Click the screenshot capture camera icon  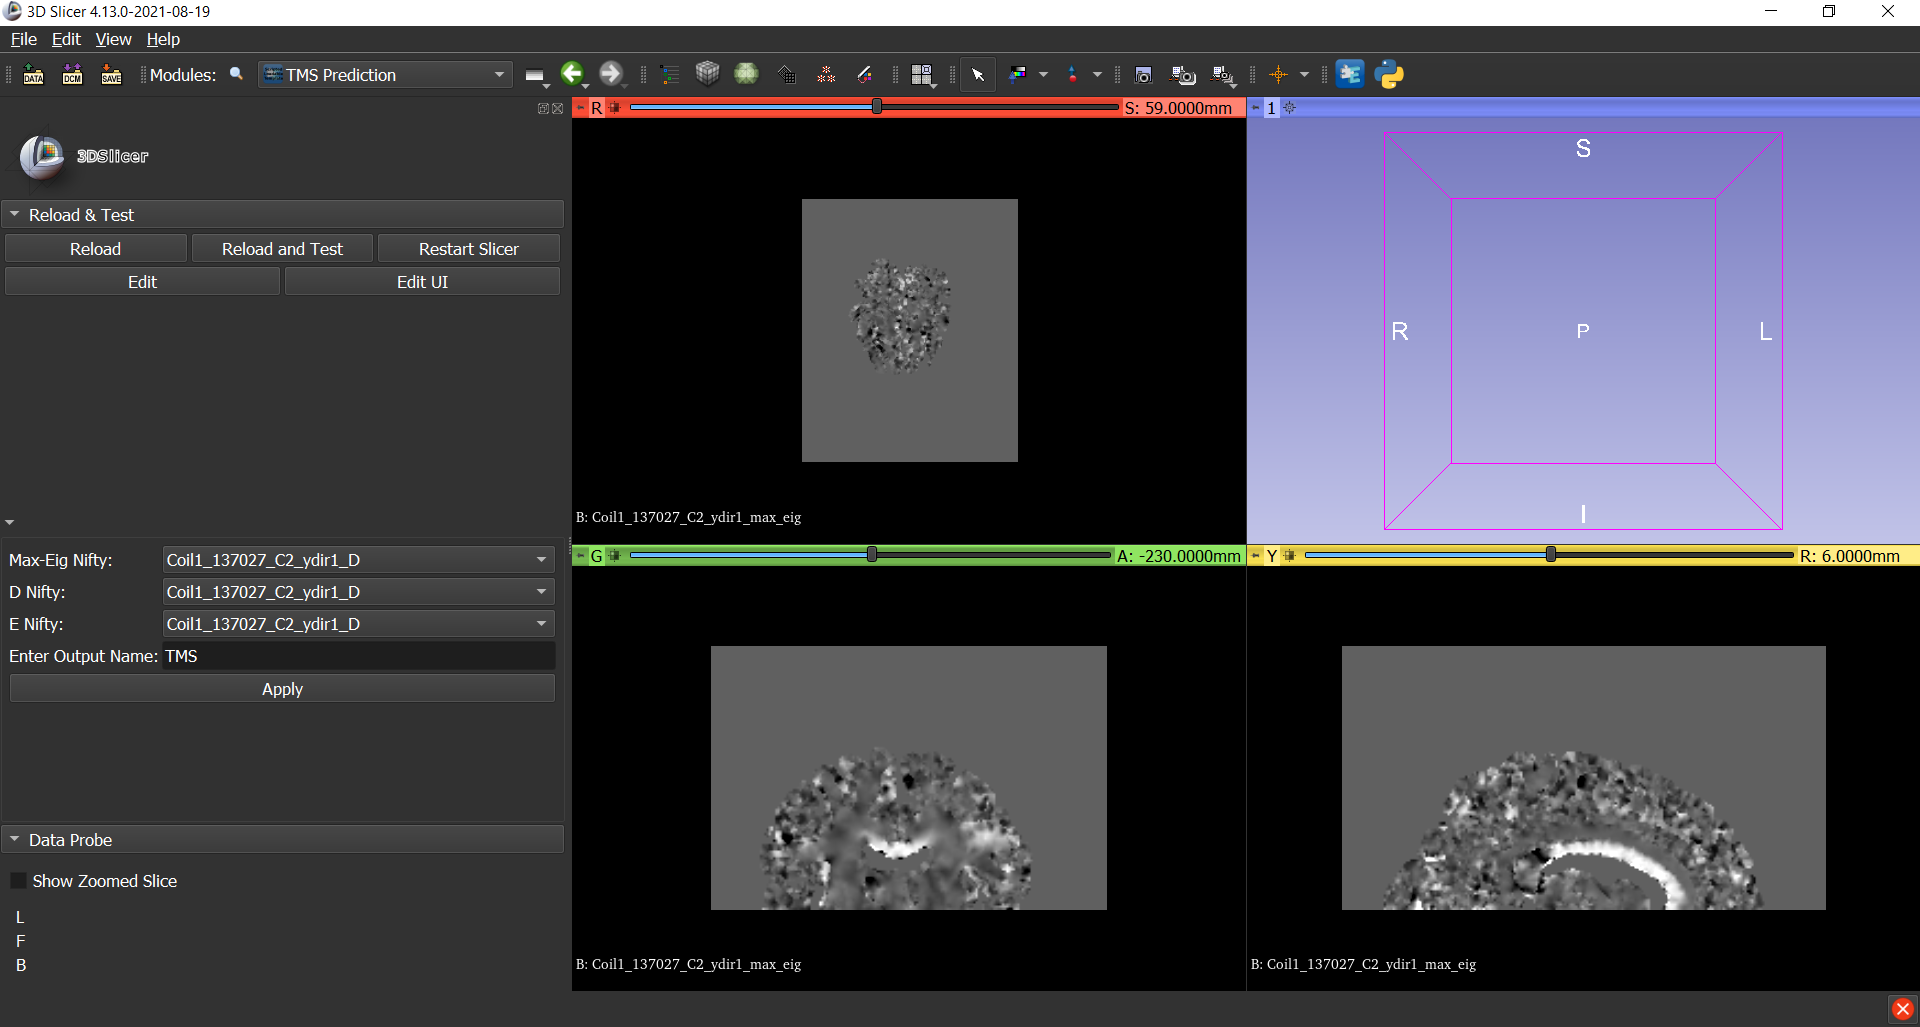pyautogui.click(x=1144, y=75)
